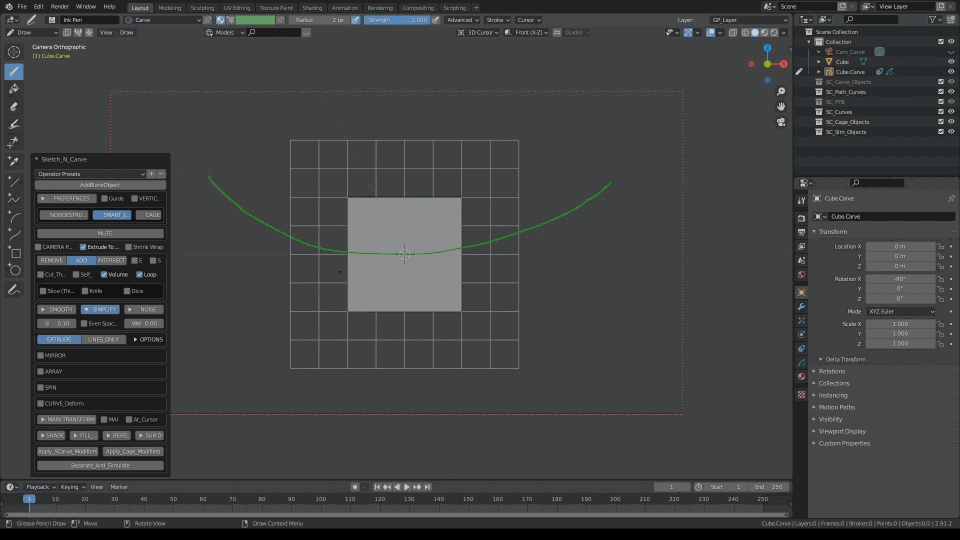The height and width of the screenshot is (540, 960).
Task: Adjust the Strength slider
Action: coord(398,19)
